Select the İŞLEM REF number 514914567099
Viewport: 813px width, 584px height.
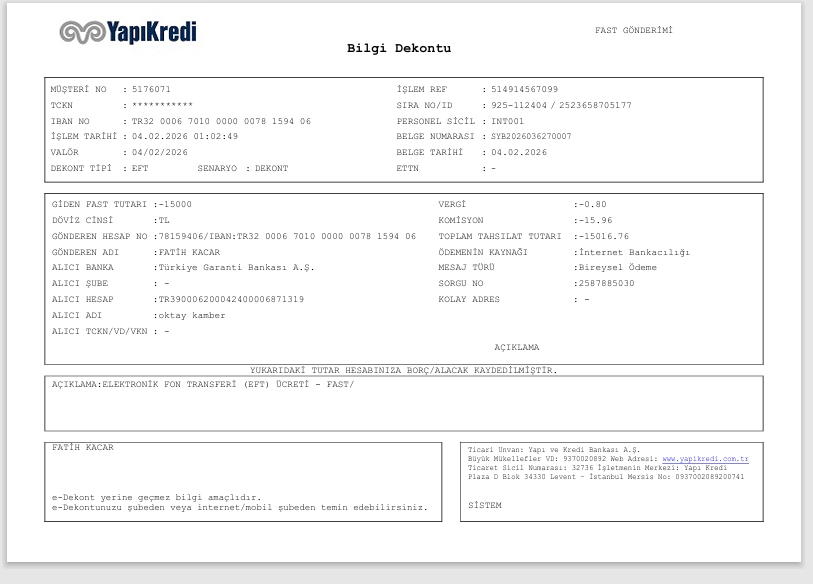(525, 89)
